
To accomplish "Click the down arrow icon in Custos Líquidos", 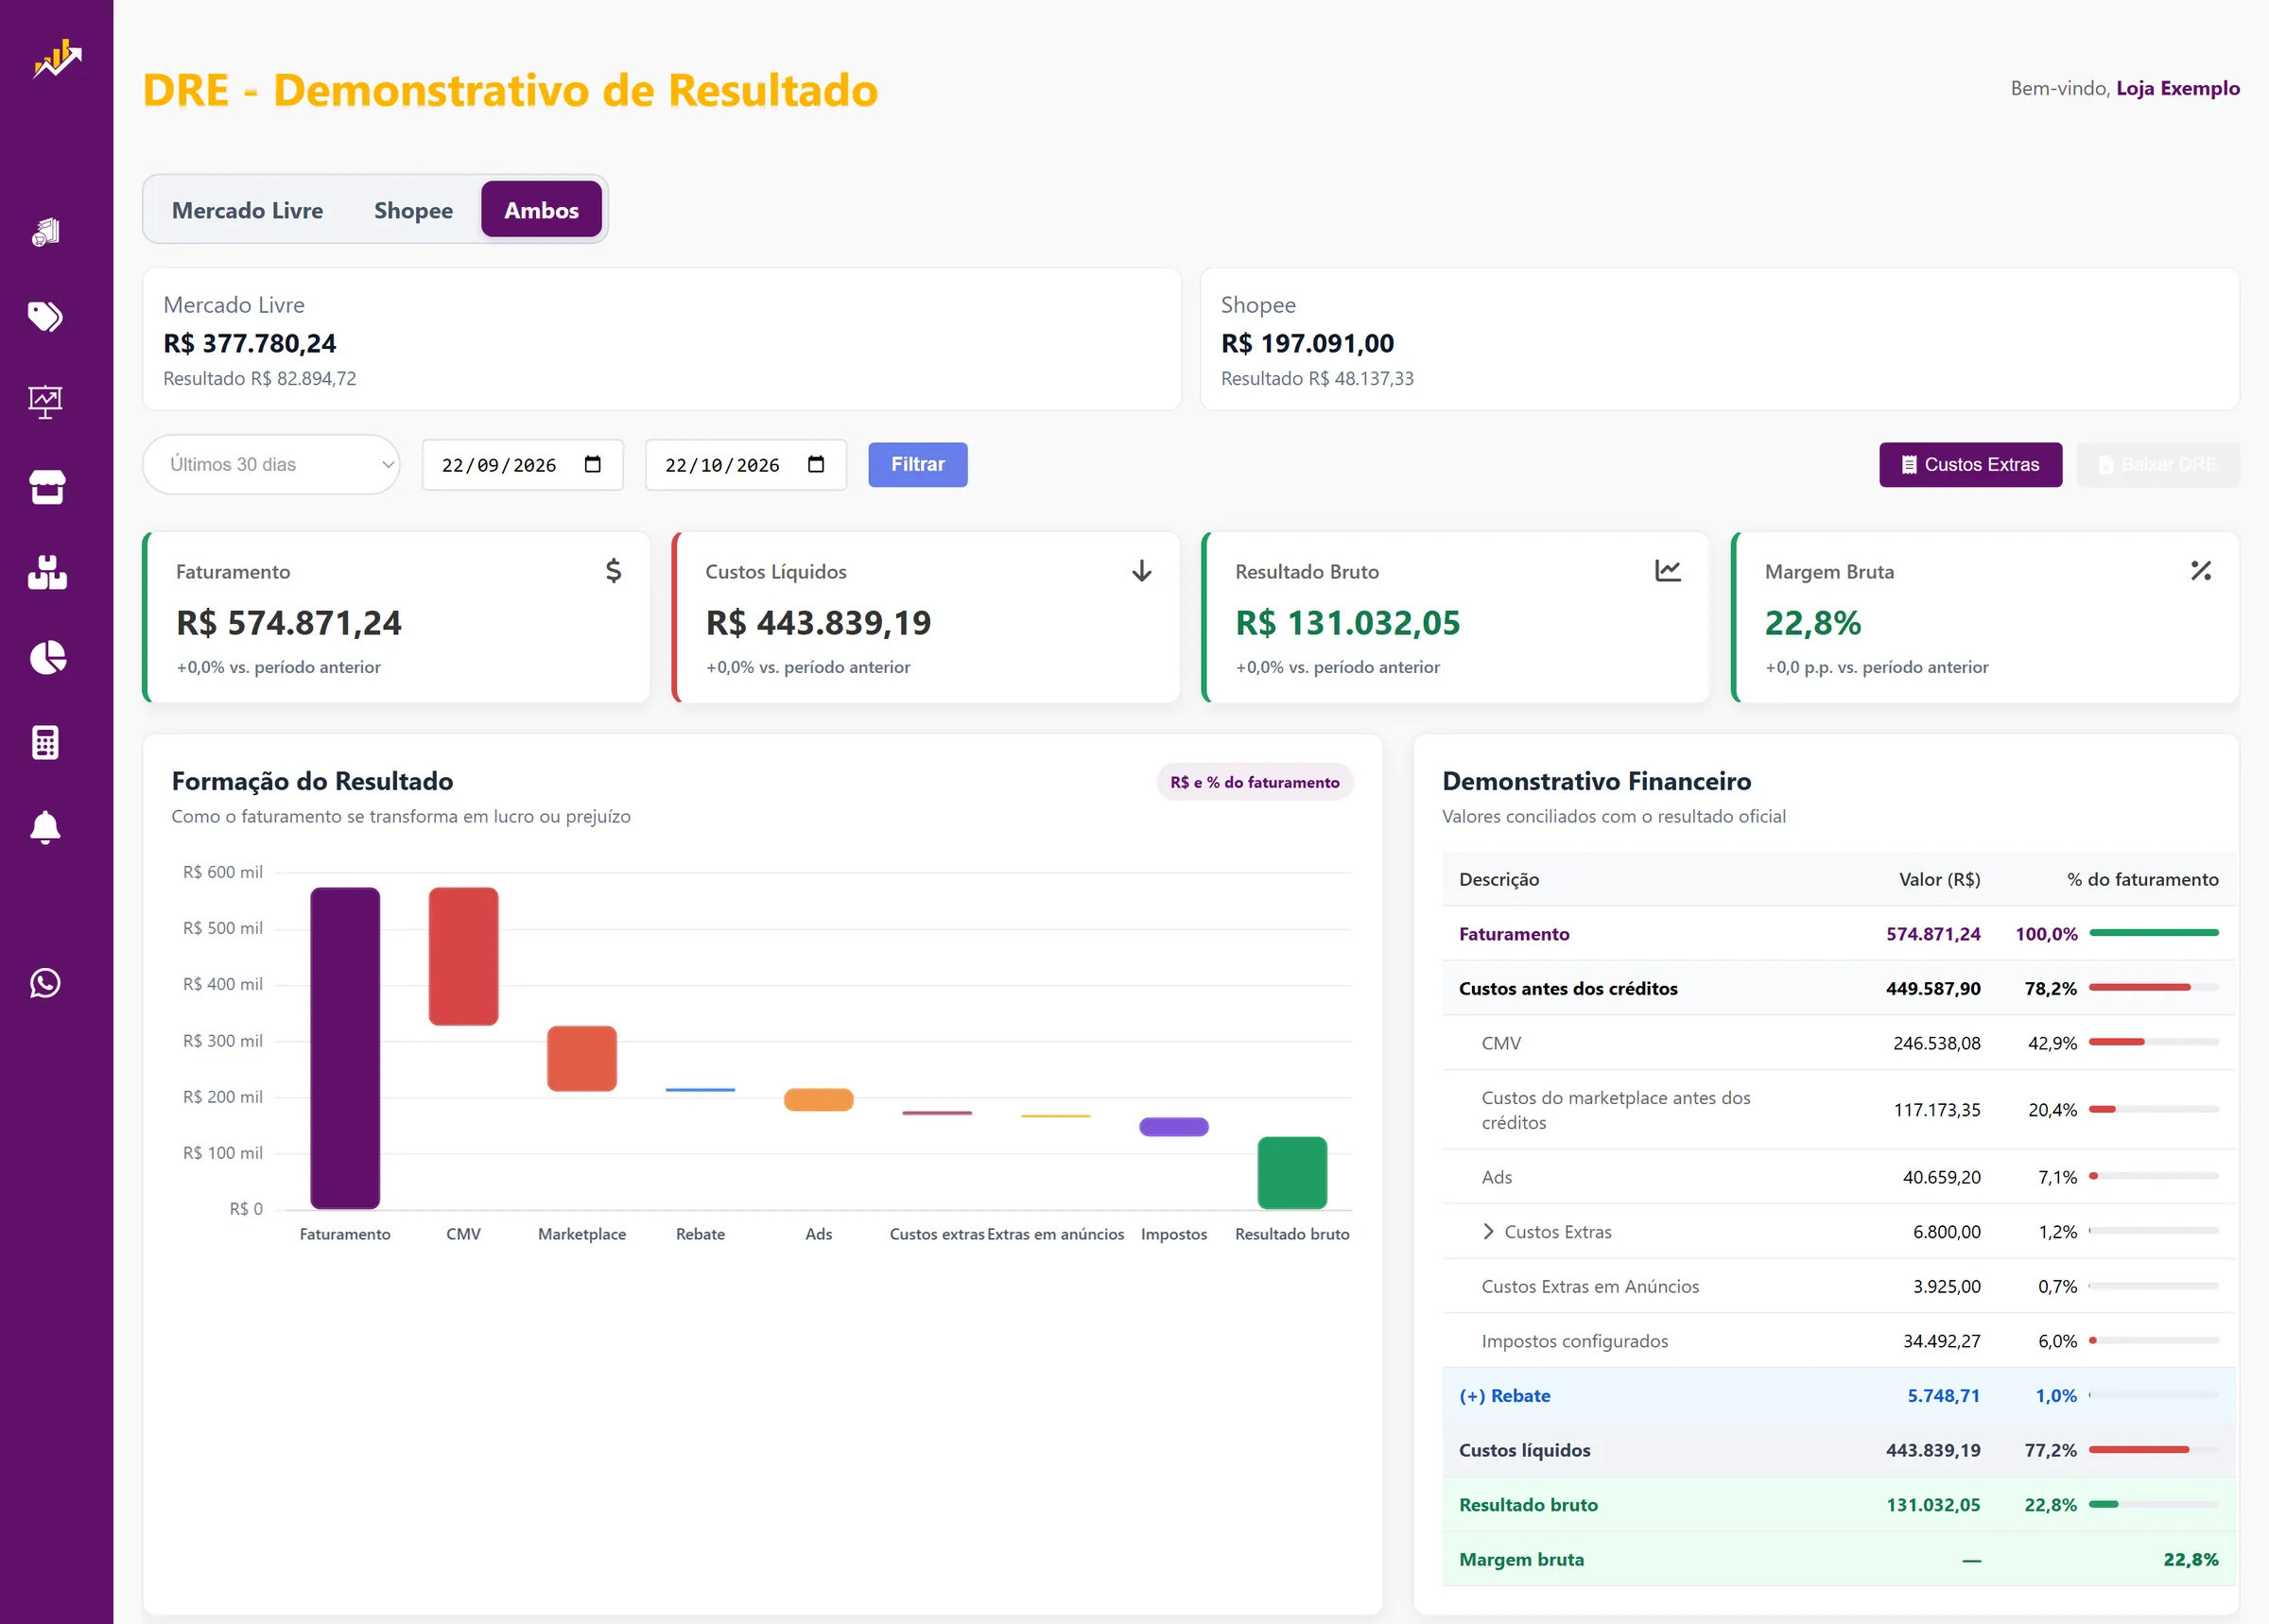I will coord(1142,571).
